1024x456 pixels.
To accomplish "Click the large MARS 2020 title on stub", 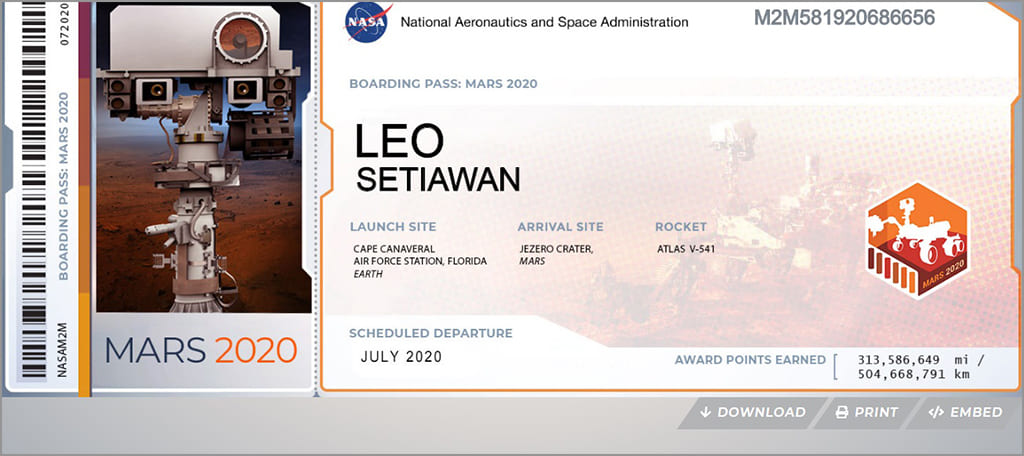I will click(201, 350).
